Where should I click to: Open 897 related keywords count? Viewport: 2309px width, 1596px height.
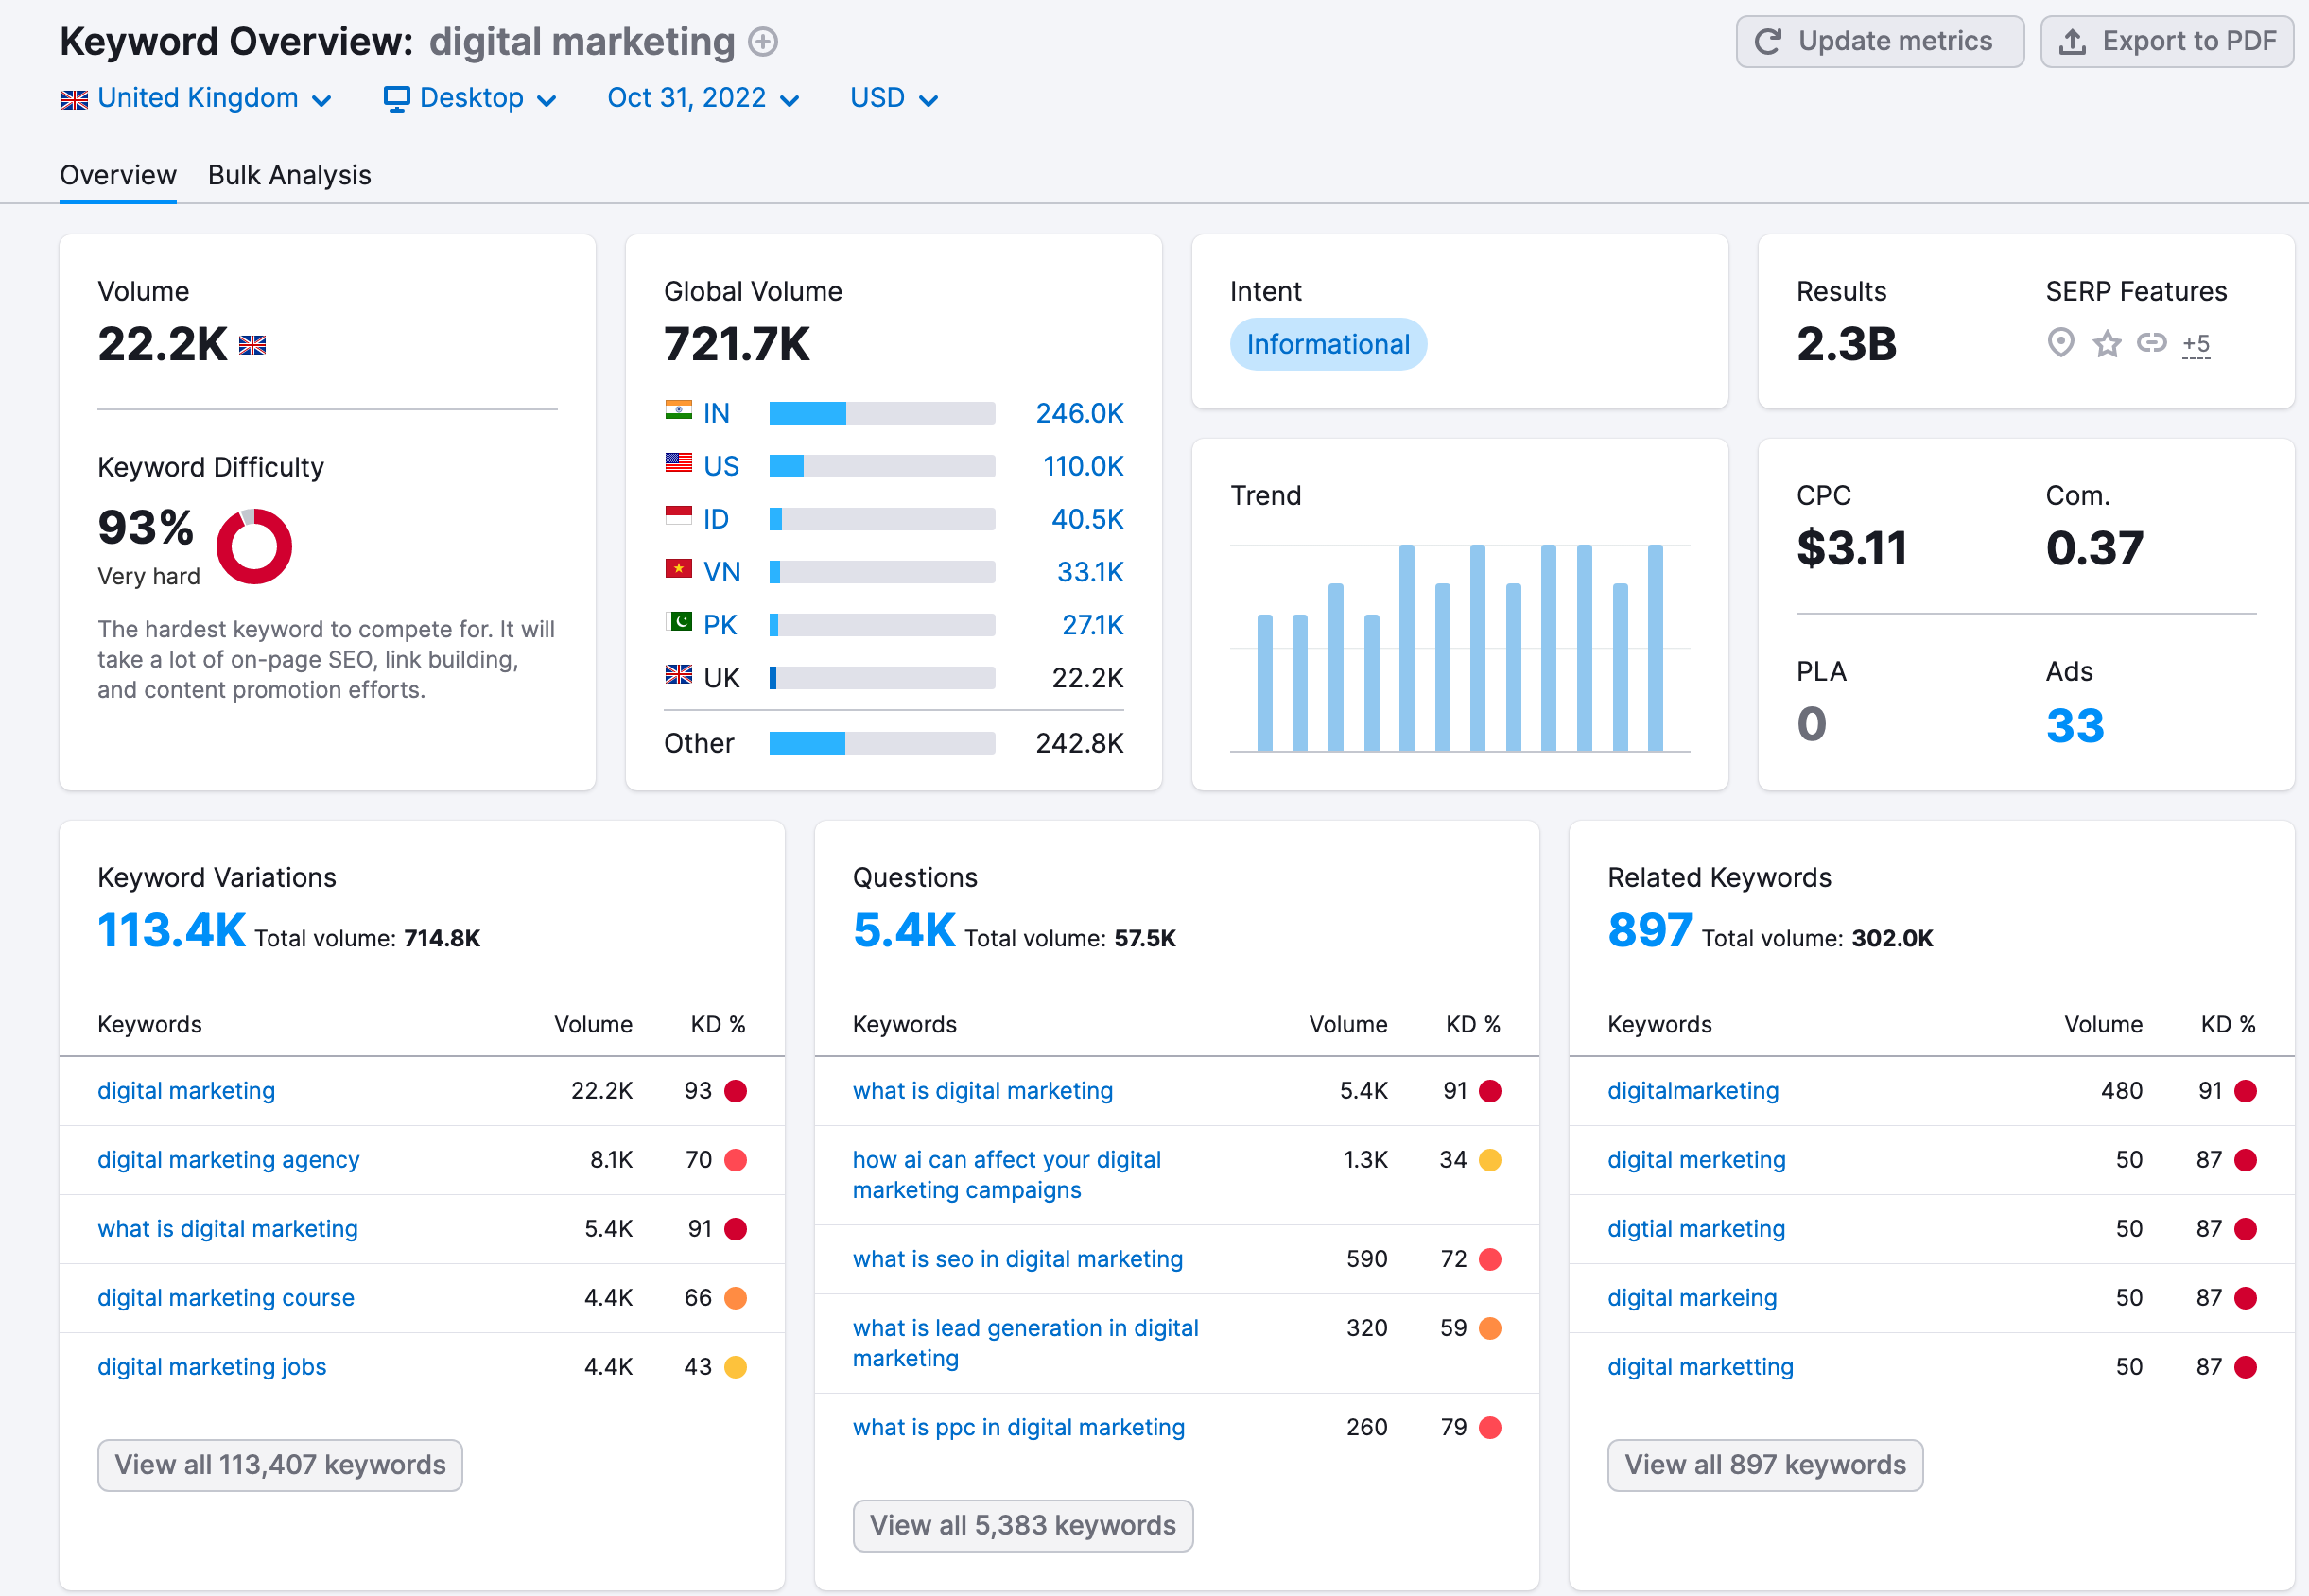(x=1650, y=930)
